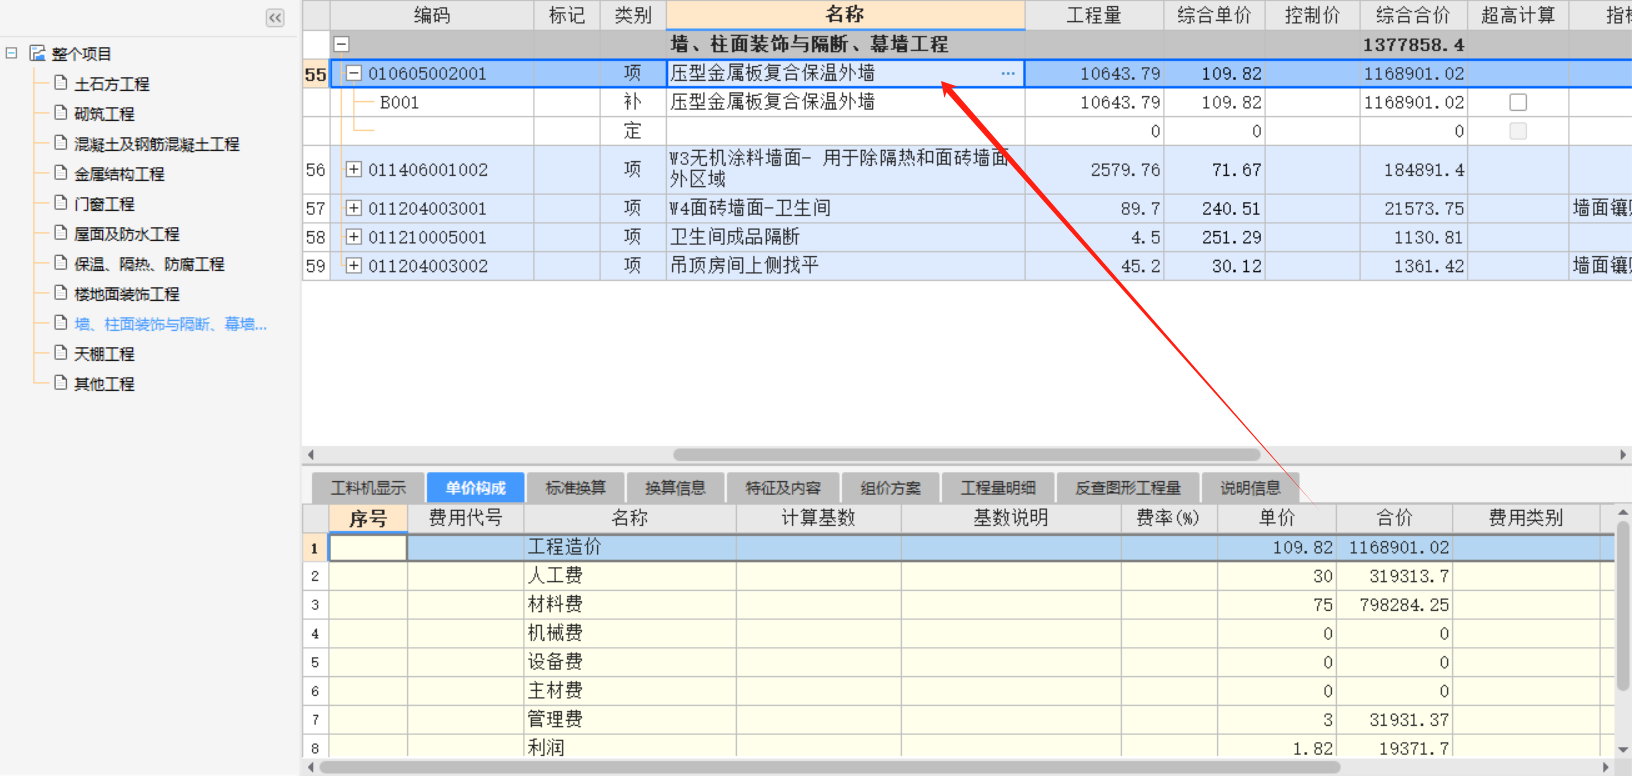1632x776 pixels.
Task: Click the project icon beside 整个项目
Action: point(38,53)
